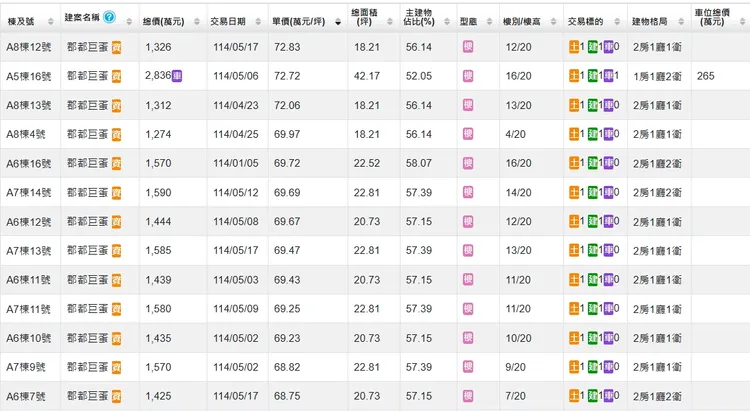Click the orange 實 badge in A6棟7號 row
Screen dimensions: 750x411
(117, 396)
